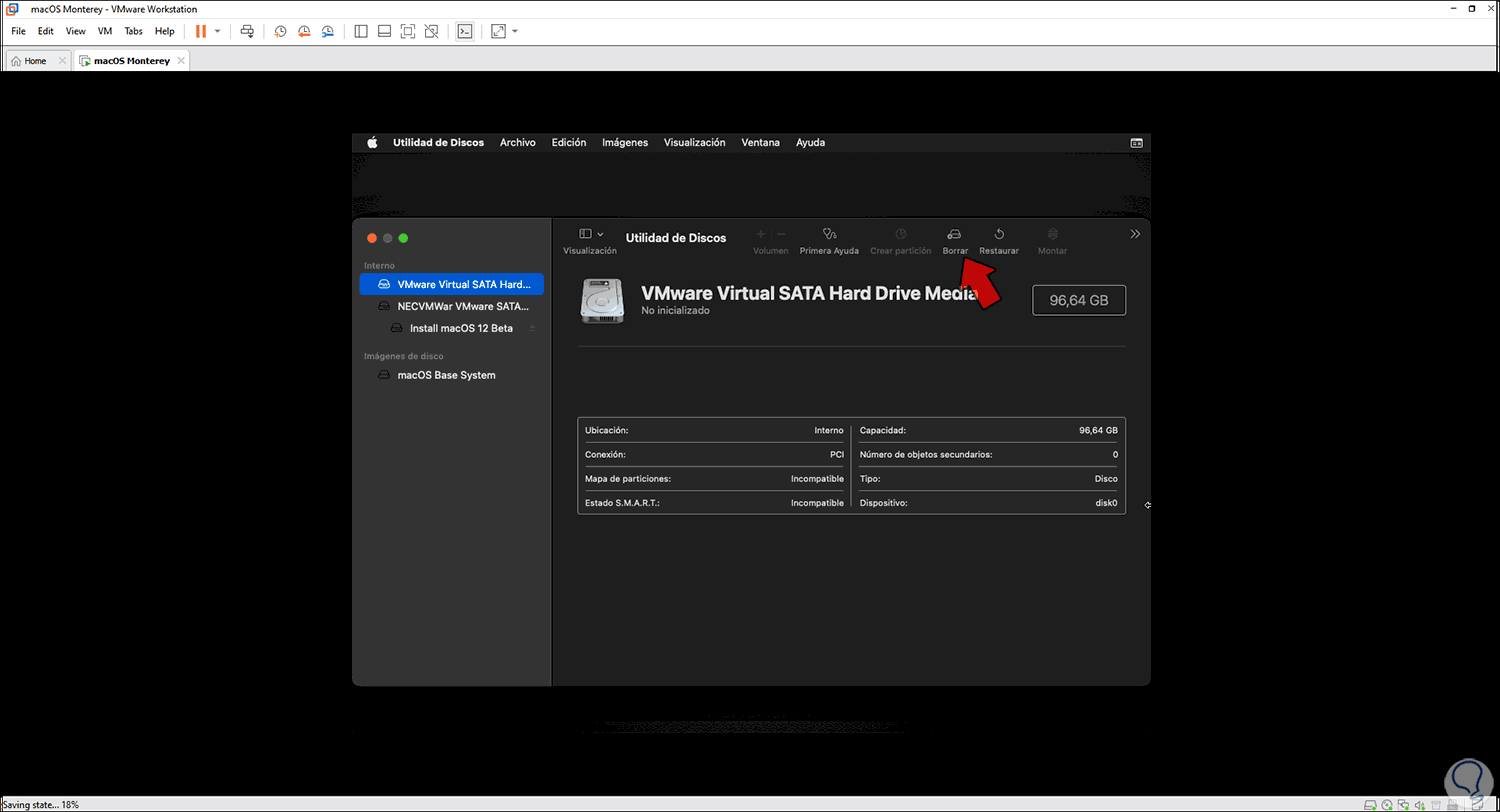Screen dimensions: 1500x812
Task: Open the VMware Help menu
Action: (165, 31)
